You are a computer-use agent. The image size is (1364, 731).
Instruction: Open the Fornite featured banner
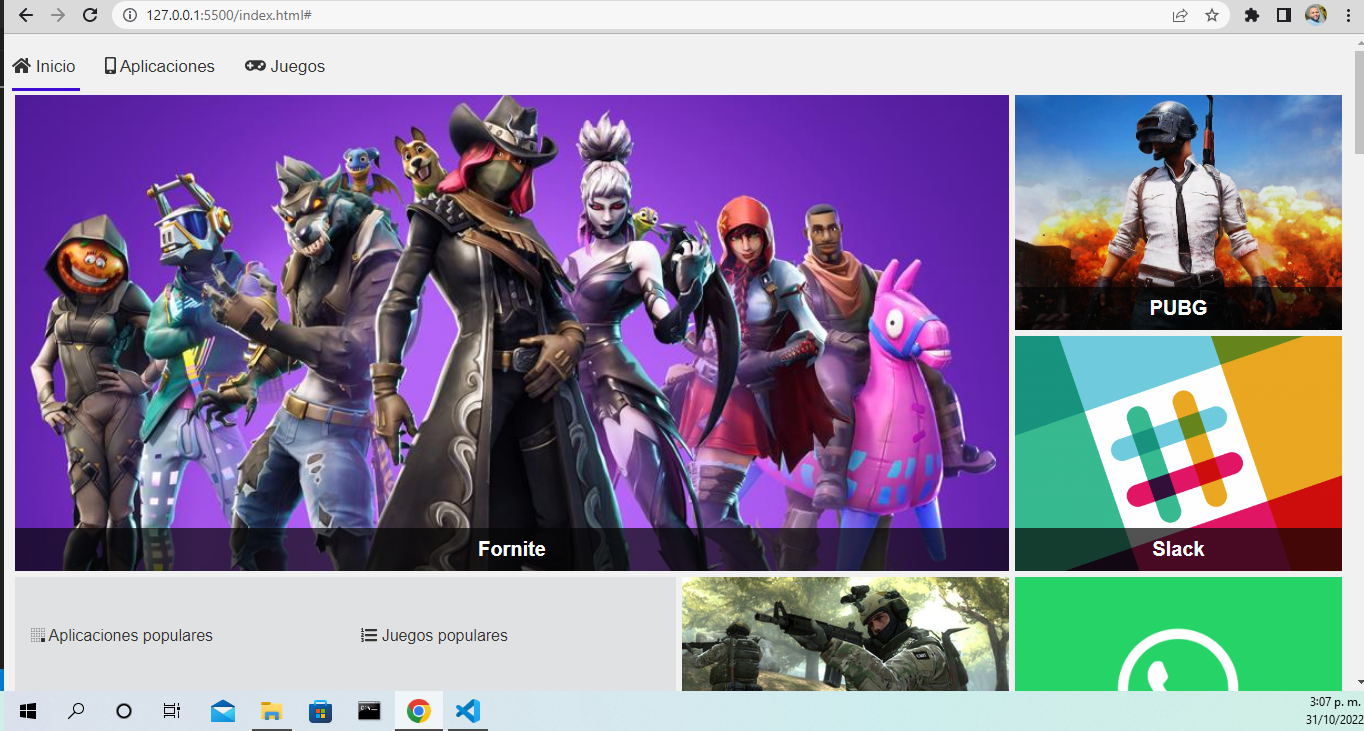click(512, 333)
